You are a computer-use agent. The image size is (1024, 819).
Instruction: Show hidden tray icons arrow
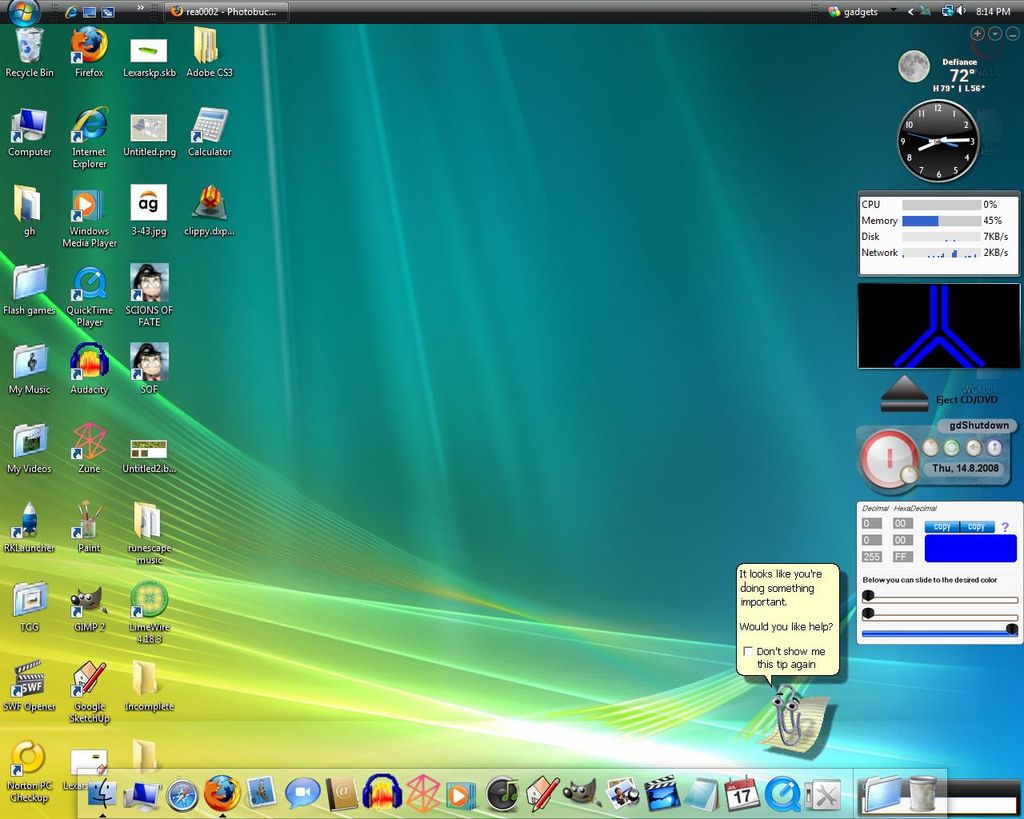[910, 11]
